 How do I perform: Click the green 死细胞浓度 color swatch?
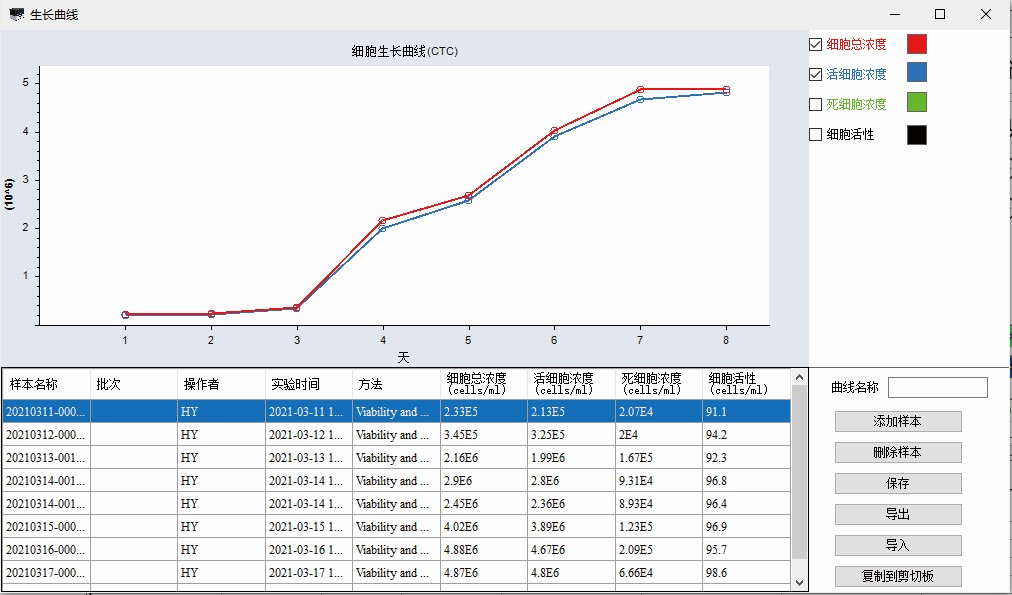tap(916, 103)
